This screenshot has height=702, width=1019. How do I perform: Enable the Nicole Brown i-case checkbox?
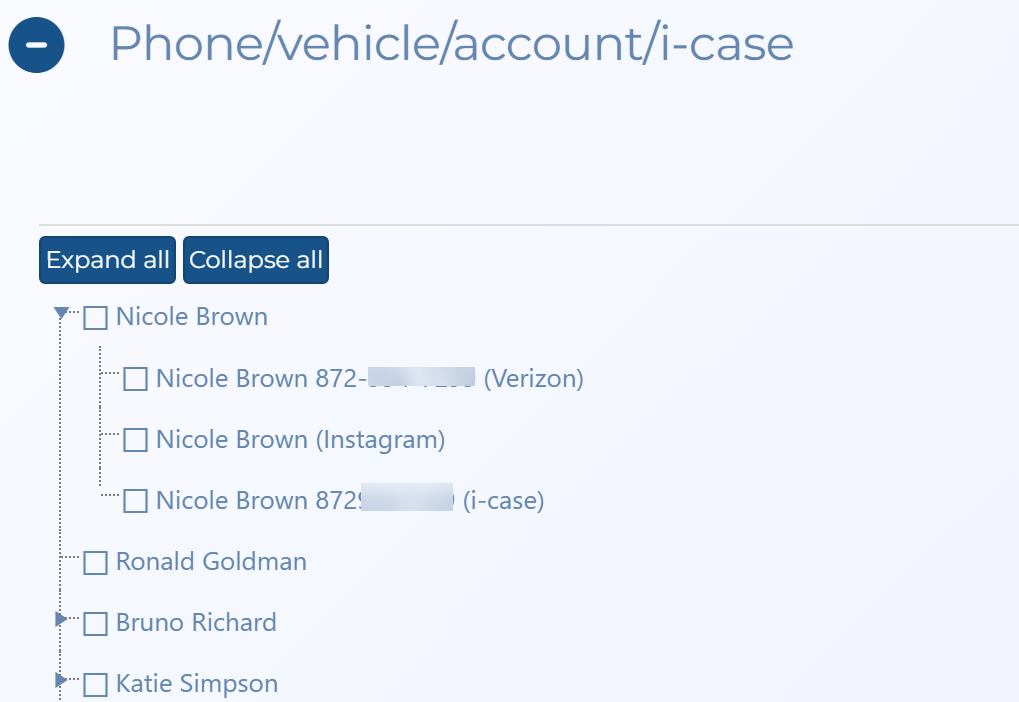point(135,501)
